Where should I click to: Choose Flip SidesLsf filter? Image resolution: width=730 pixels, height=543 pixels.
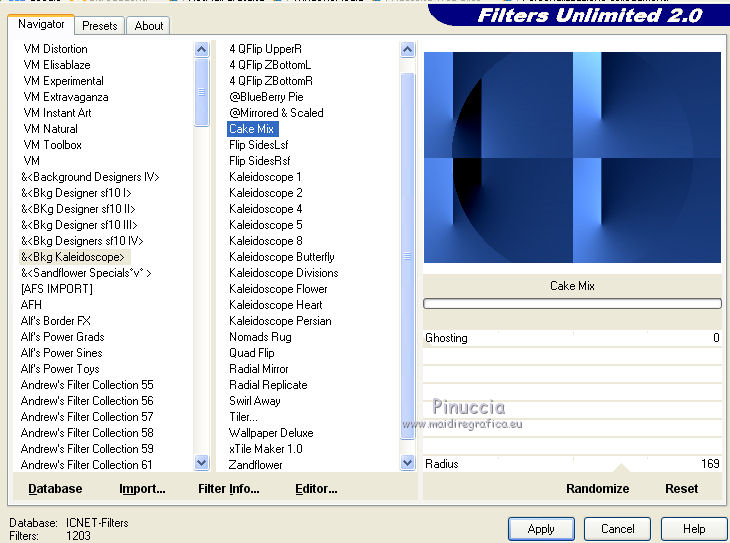(x=258, y=145)
